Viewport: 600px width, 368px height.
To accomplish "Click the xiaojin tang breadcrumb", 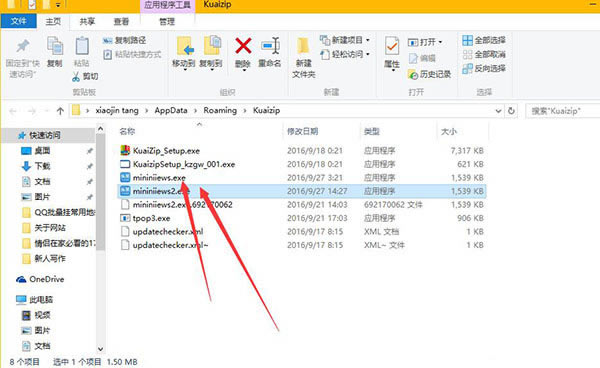I will click(117, 111).
